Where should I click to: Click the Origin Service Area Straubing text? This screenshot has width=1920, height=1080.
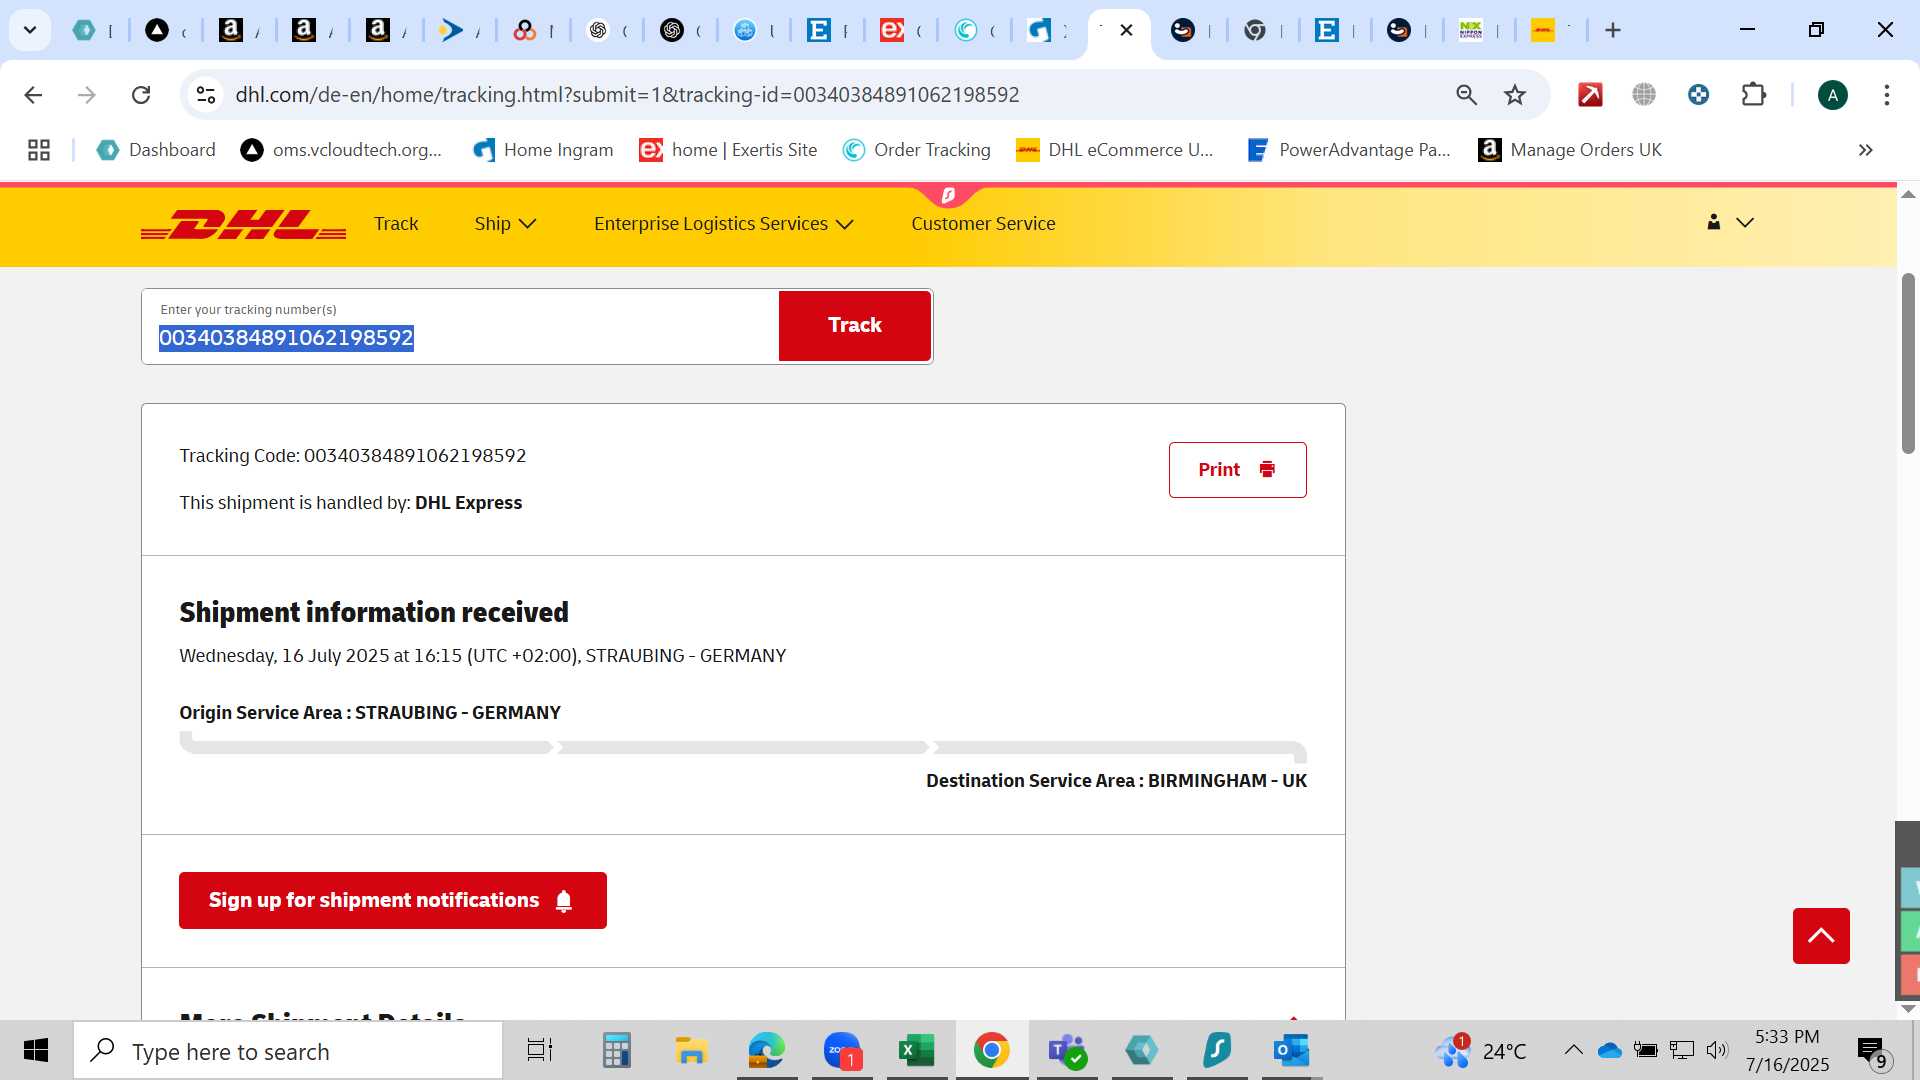coord(370,713)
